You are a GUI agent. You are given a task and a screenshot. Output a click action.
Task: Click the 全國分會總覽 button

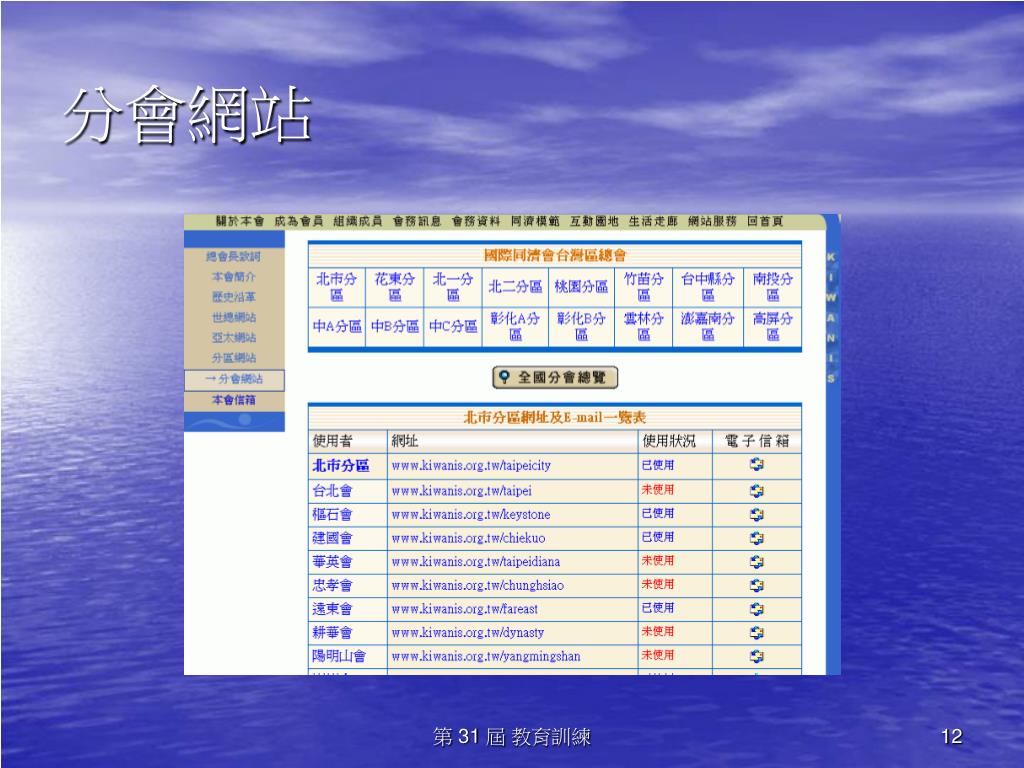click(x=554, y=377)
